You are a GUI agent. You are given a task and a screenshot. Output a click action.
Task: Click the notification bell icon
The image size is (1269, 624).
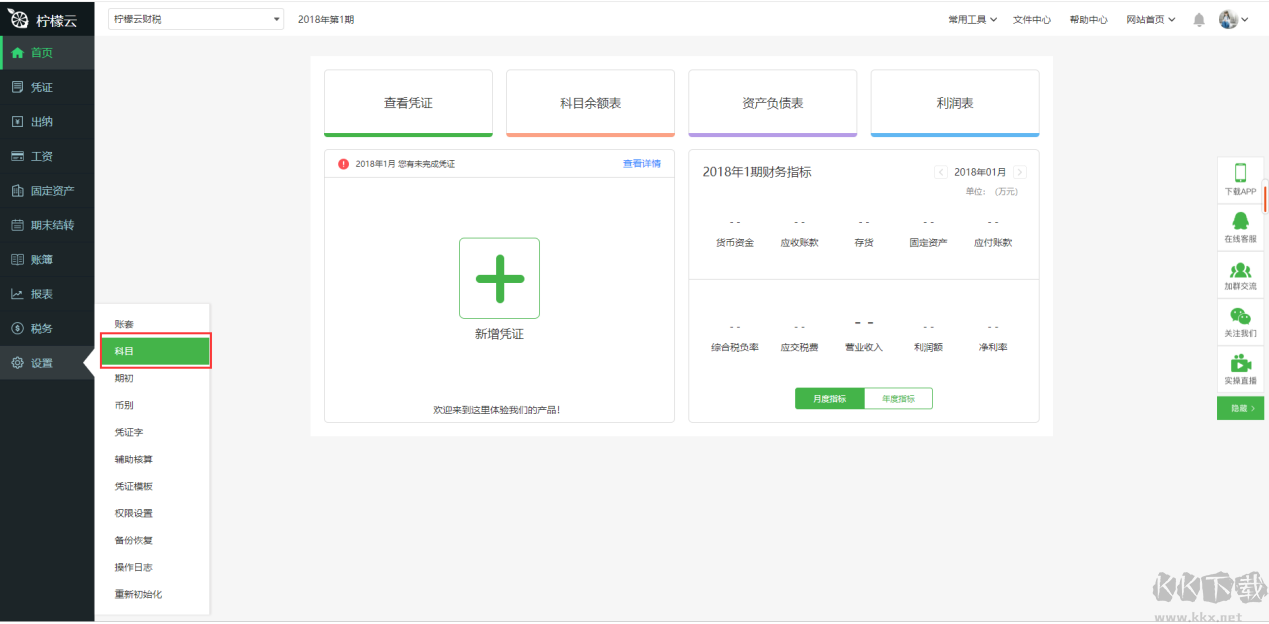[x=1199, y=20]
